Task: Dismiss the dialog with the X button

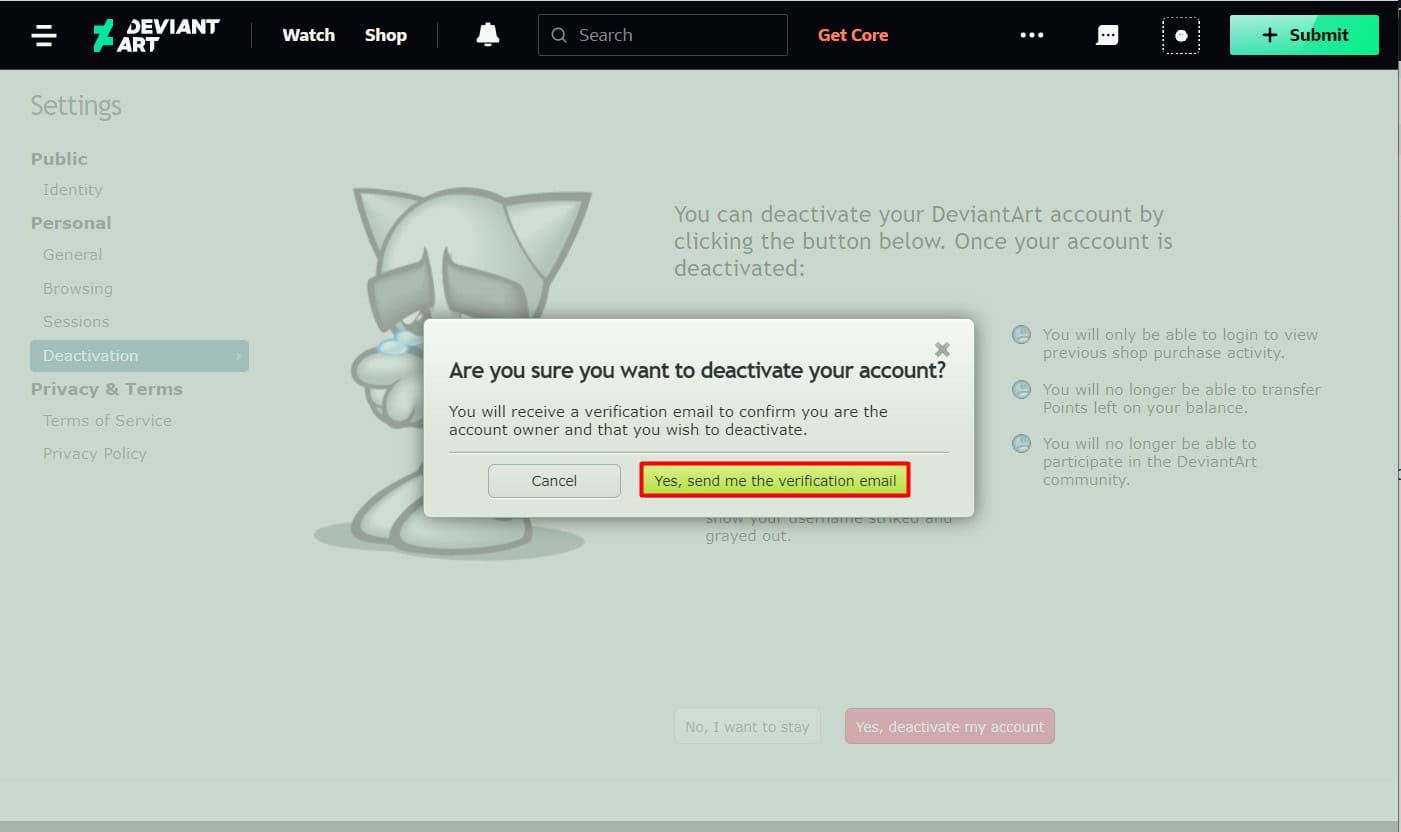Action: pyautogui.click(x=941, y=349)
